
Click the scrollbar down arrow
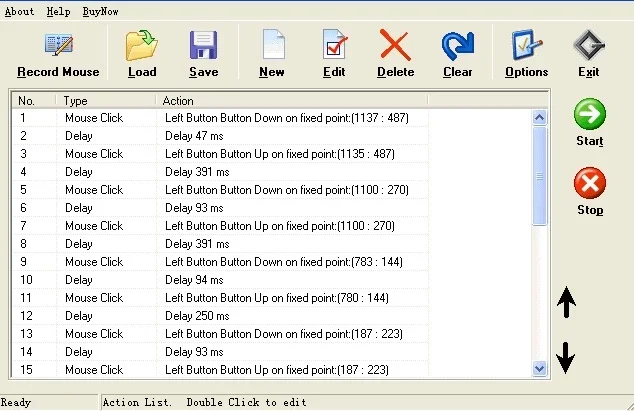coord(539,369)
